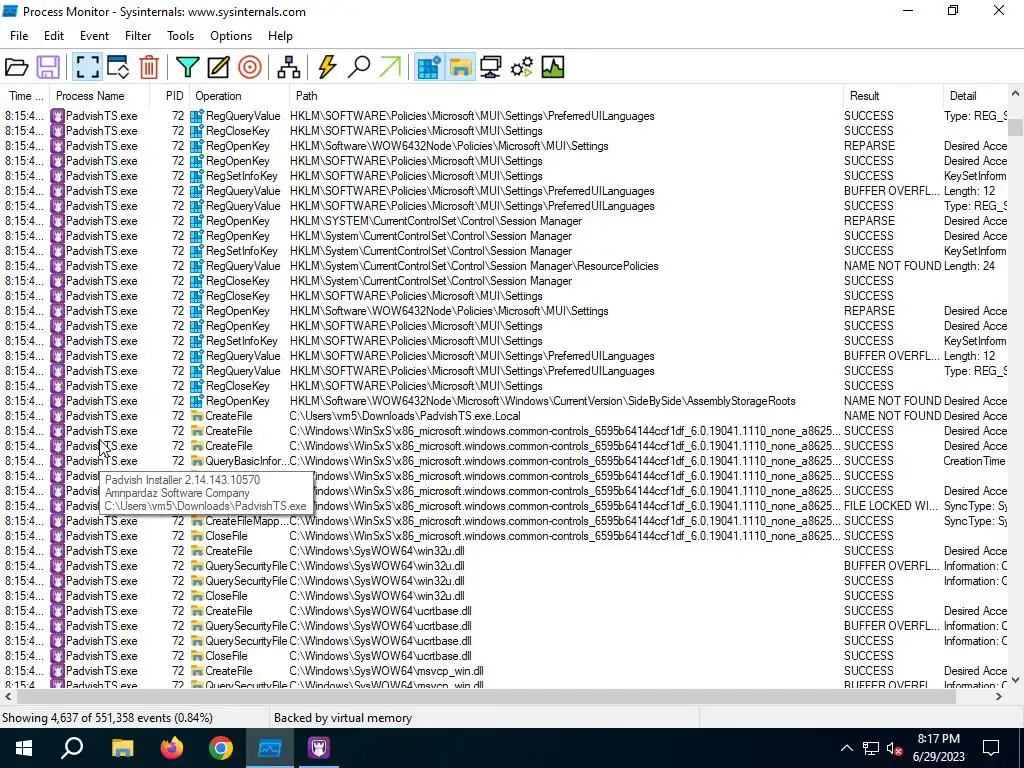Screen dimensions: 1024x768
Task: Click the QueryBasicInfor... operation cell
Action: click(x=239, y=461)
